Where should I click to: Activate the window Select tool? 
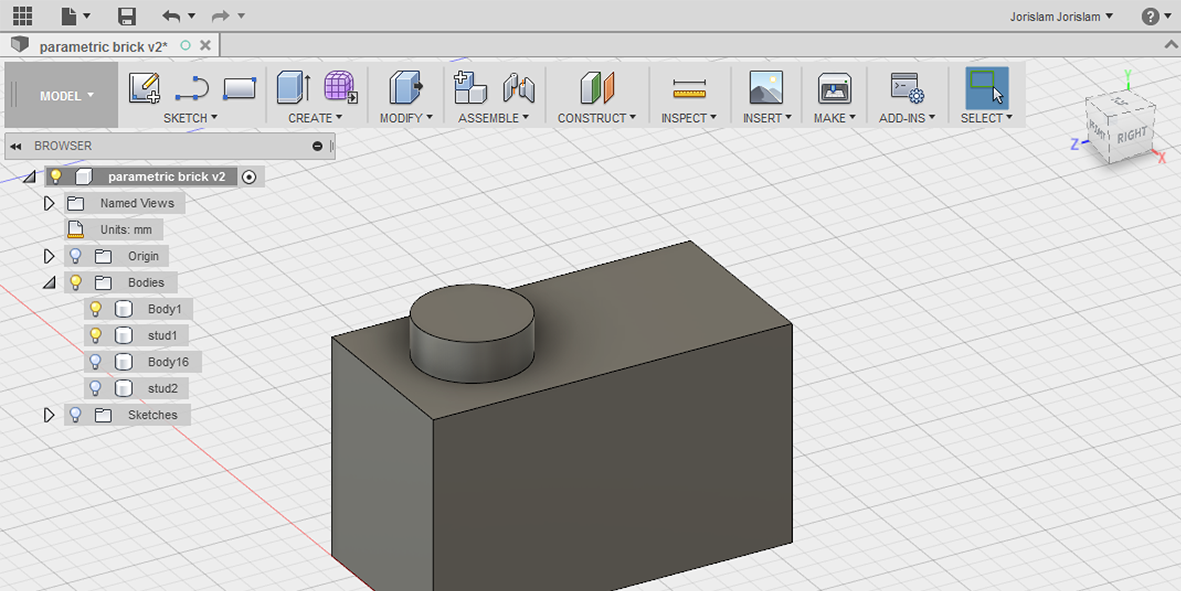pos(987,88)
